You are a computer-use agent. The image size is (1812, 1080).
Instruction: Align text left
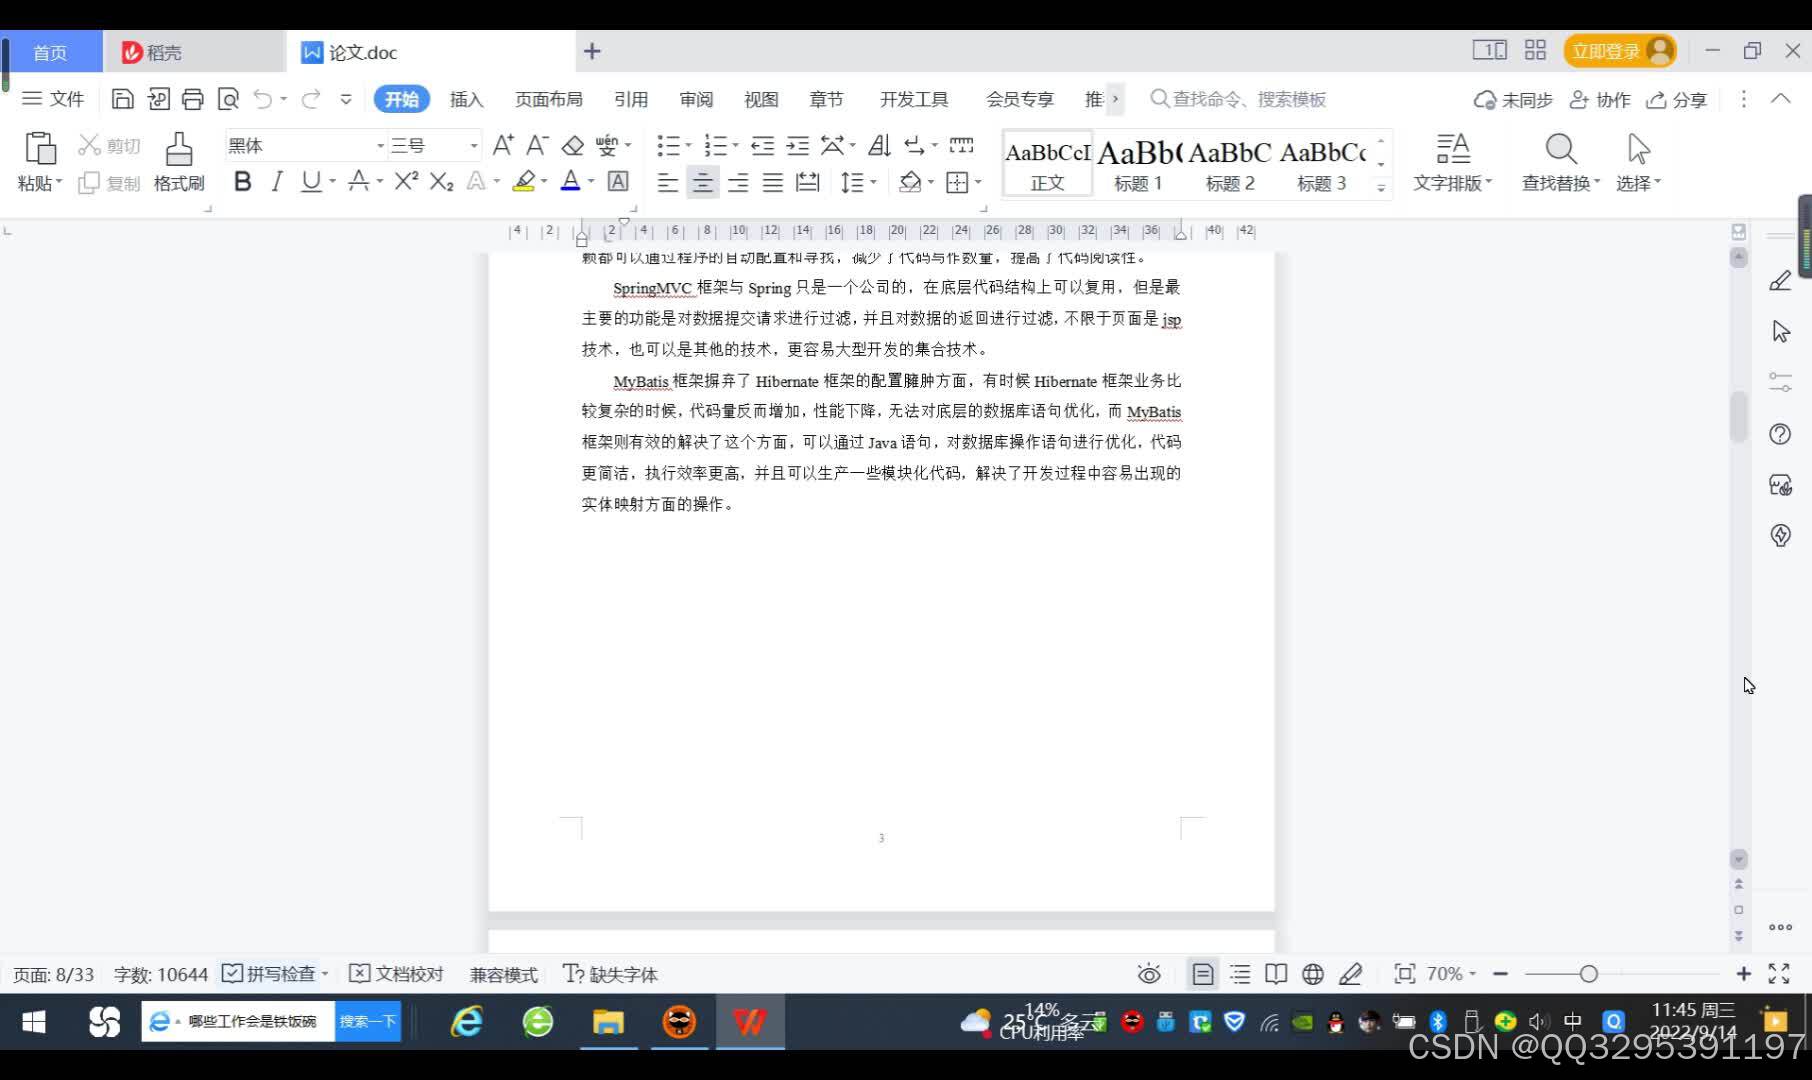pyautogui.click(x=667, y=182)
